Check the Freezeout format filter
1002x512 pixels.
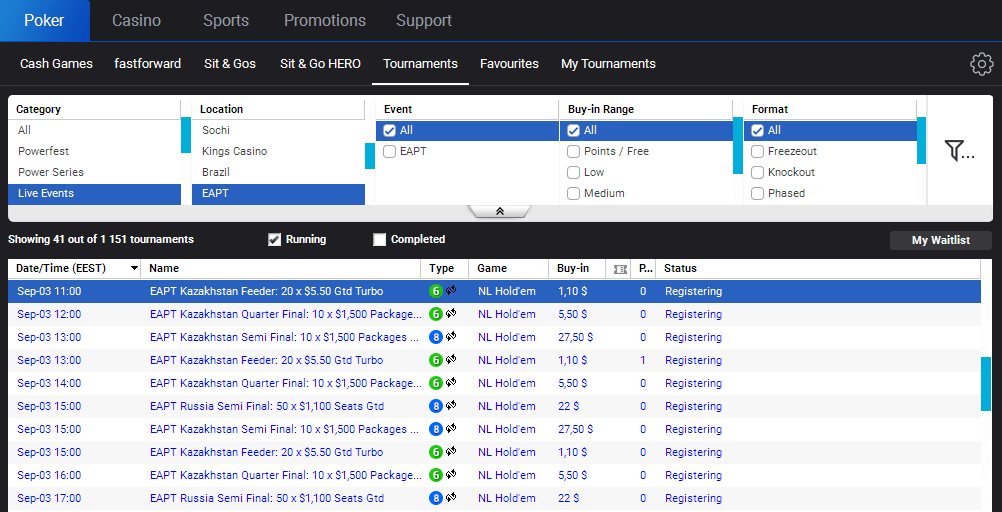(758, 152)
